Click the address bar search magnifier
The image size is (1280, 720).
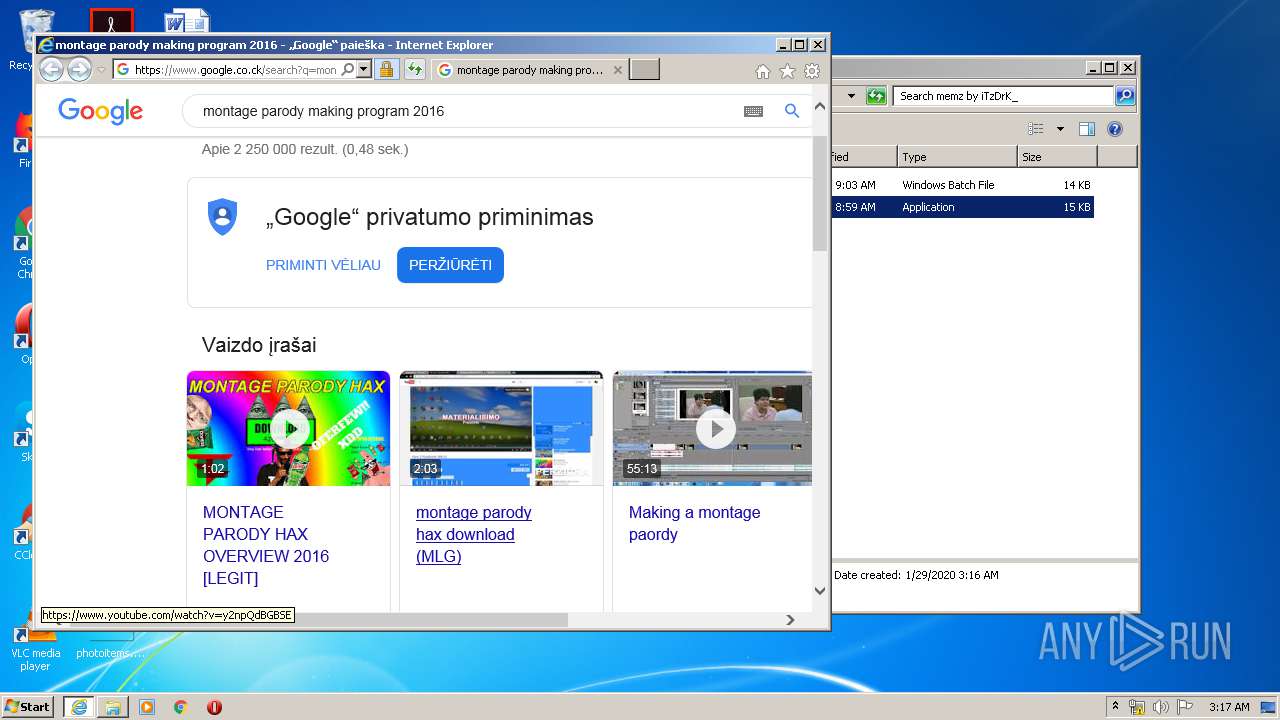coord(347,70)
